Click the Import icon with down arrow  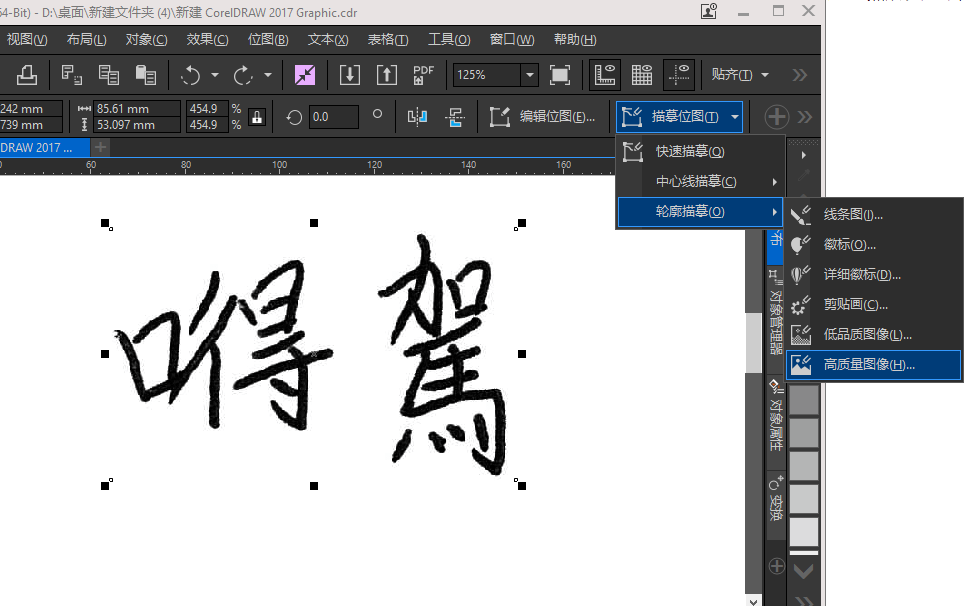350,75
